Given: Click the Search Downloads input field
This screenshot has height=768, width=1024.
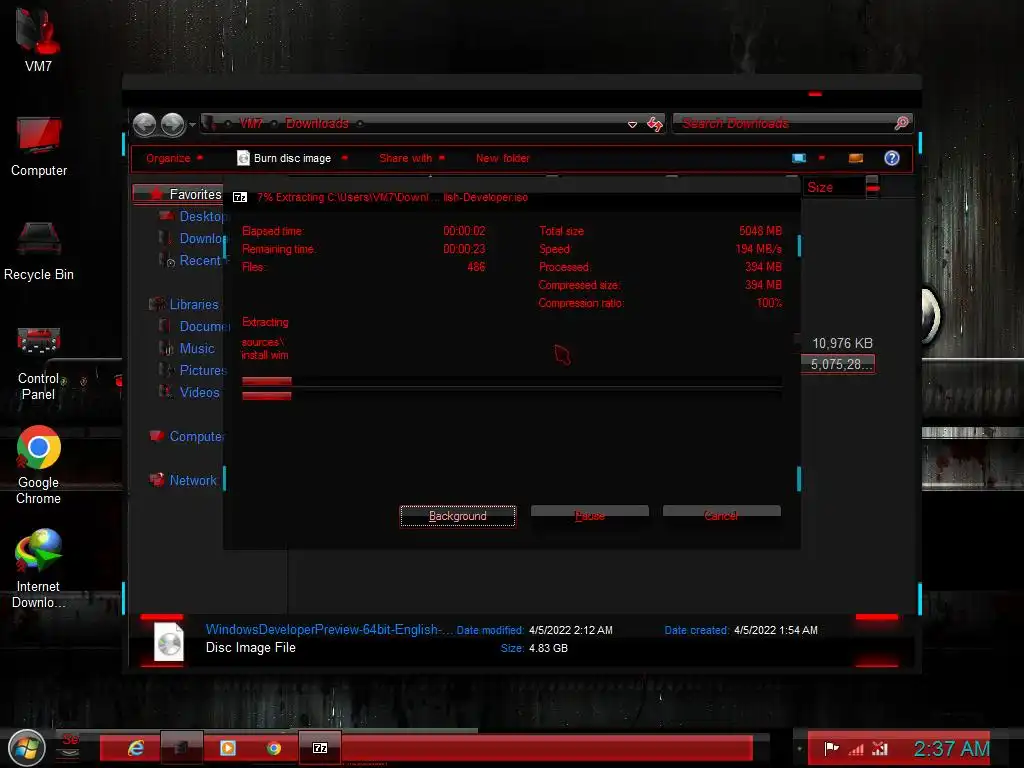Looking at the screenshot, I should tap(784, 123).
